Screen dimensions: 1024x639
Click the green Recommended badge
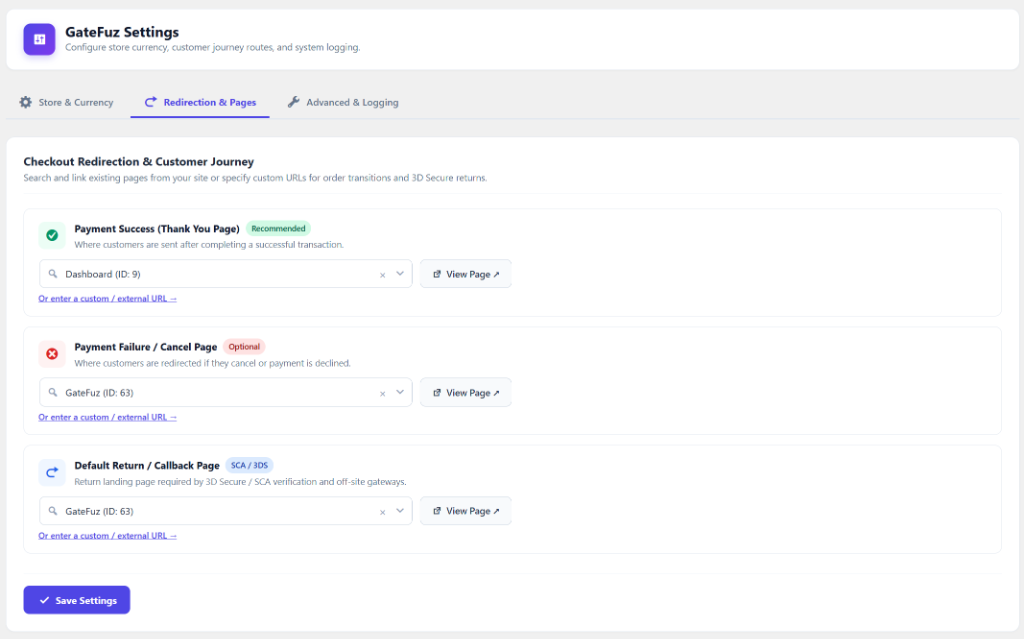click(x=278, y=229)
